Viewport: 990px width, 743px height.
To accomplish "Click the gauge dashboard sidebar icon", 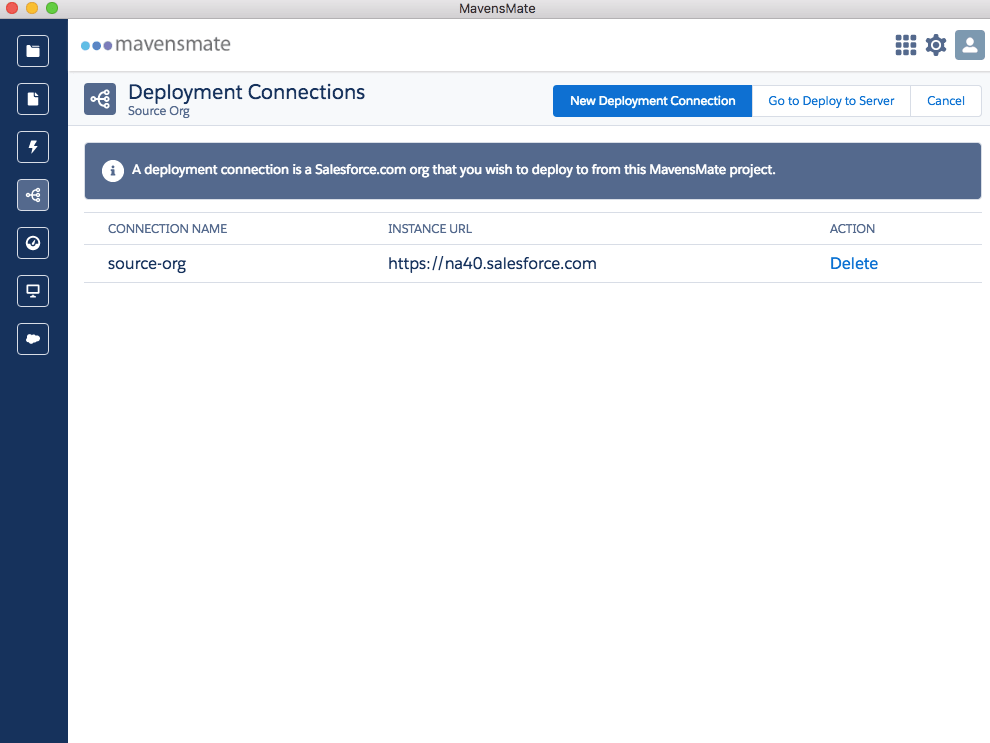I will click(33, 243).
